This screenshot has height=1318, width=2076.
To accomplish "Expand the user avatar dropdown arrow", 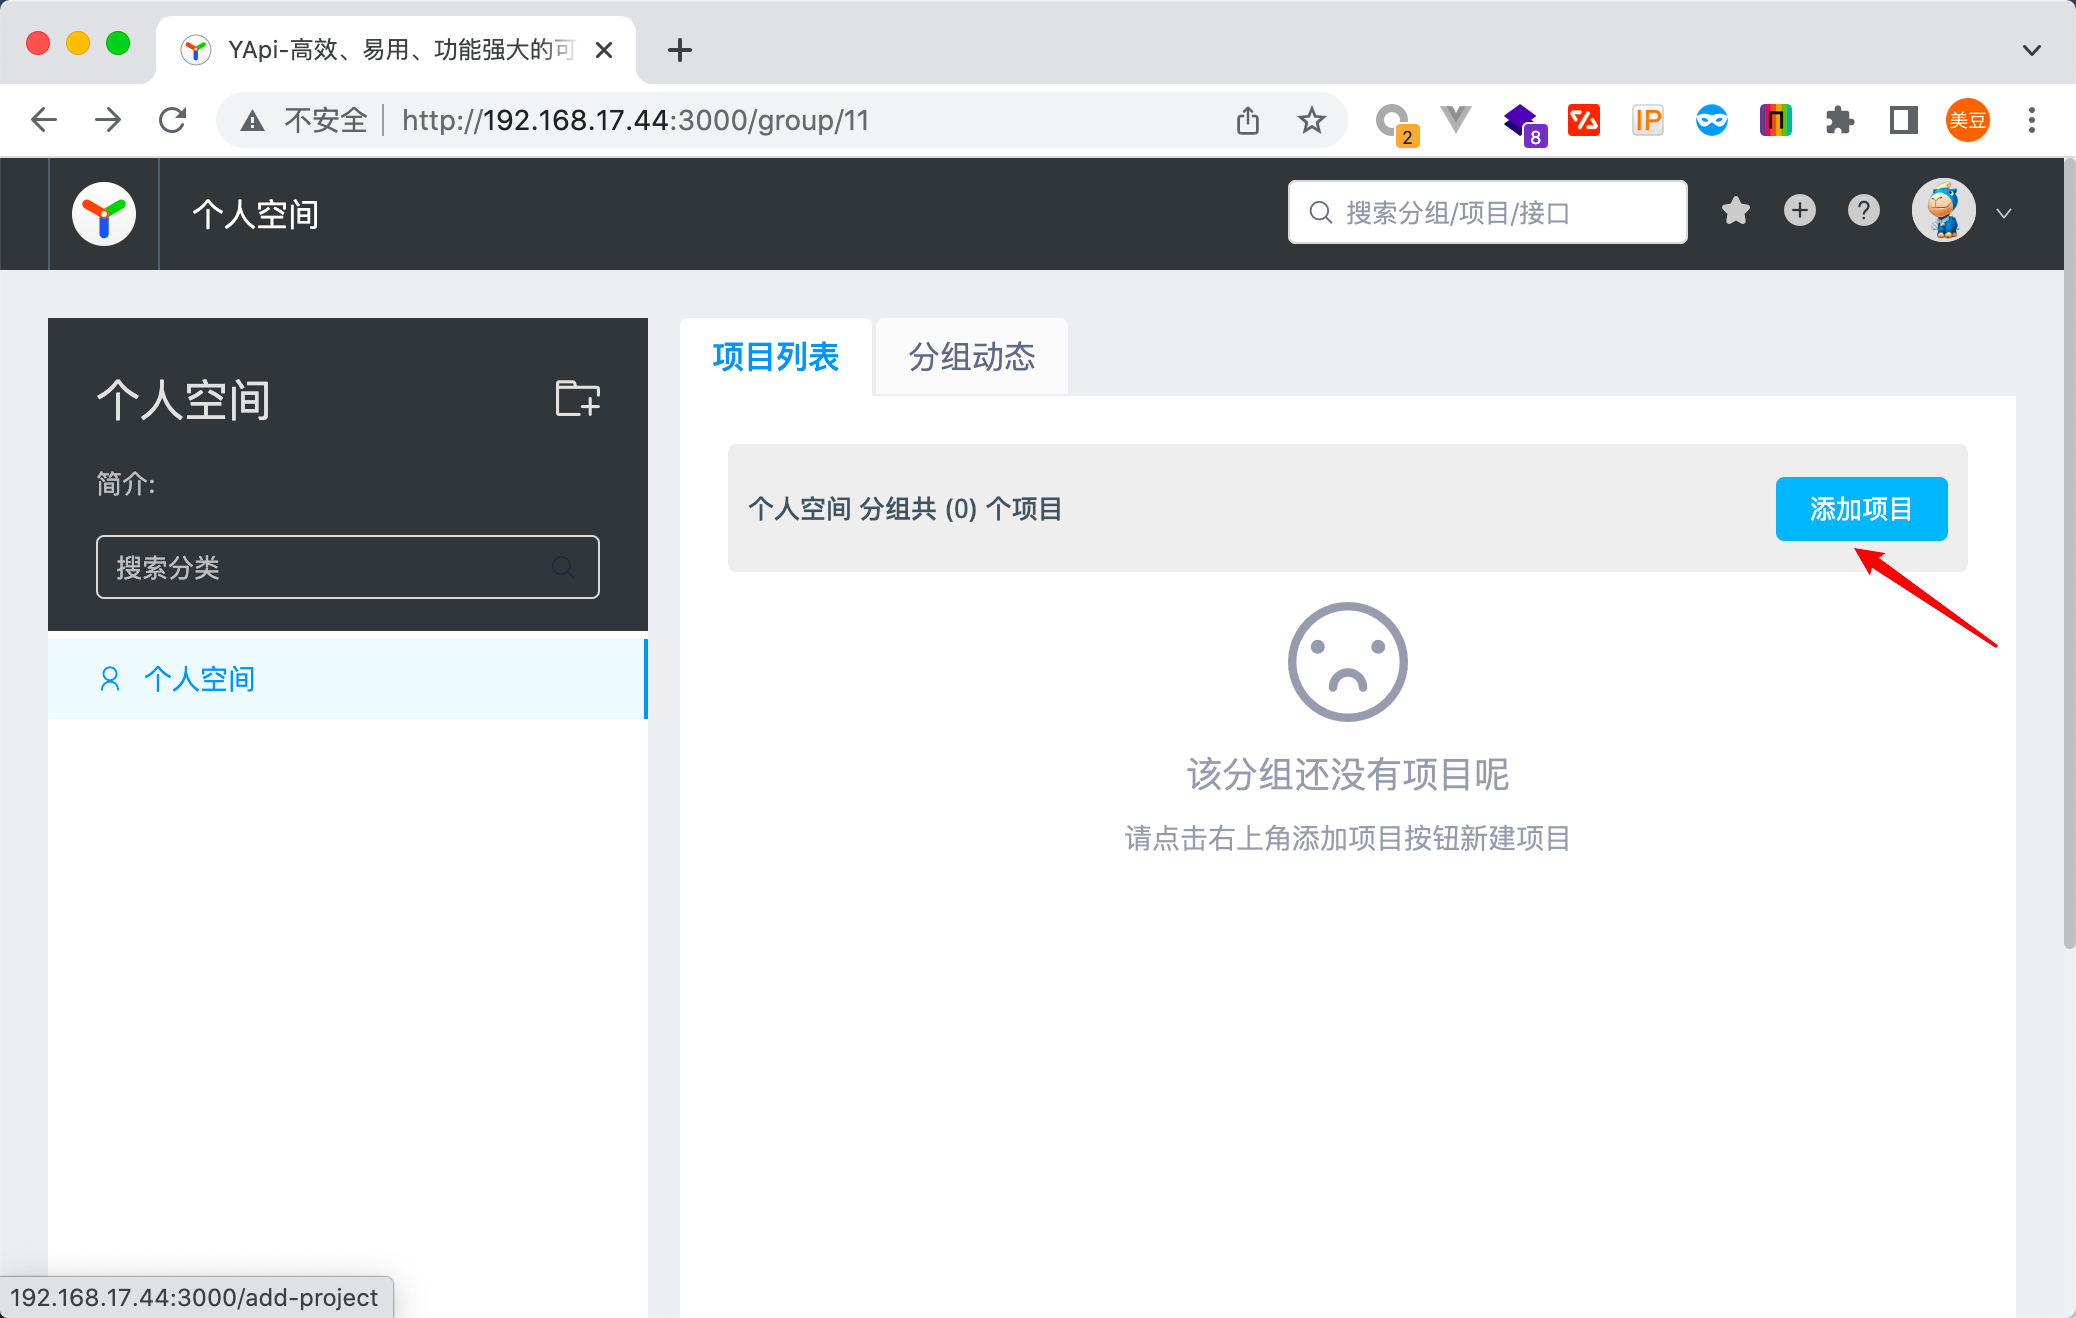I will coord(2004,213).
